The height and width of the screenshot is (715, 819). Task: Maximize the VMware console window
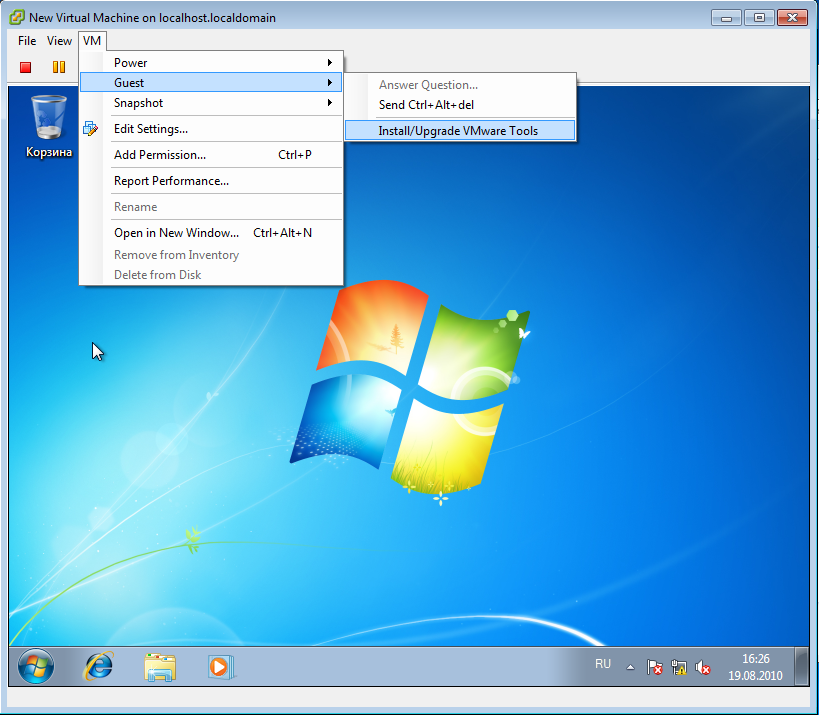click(759, 18)
